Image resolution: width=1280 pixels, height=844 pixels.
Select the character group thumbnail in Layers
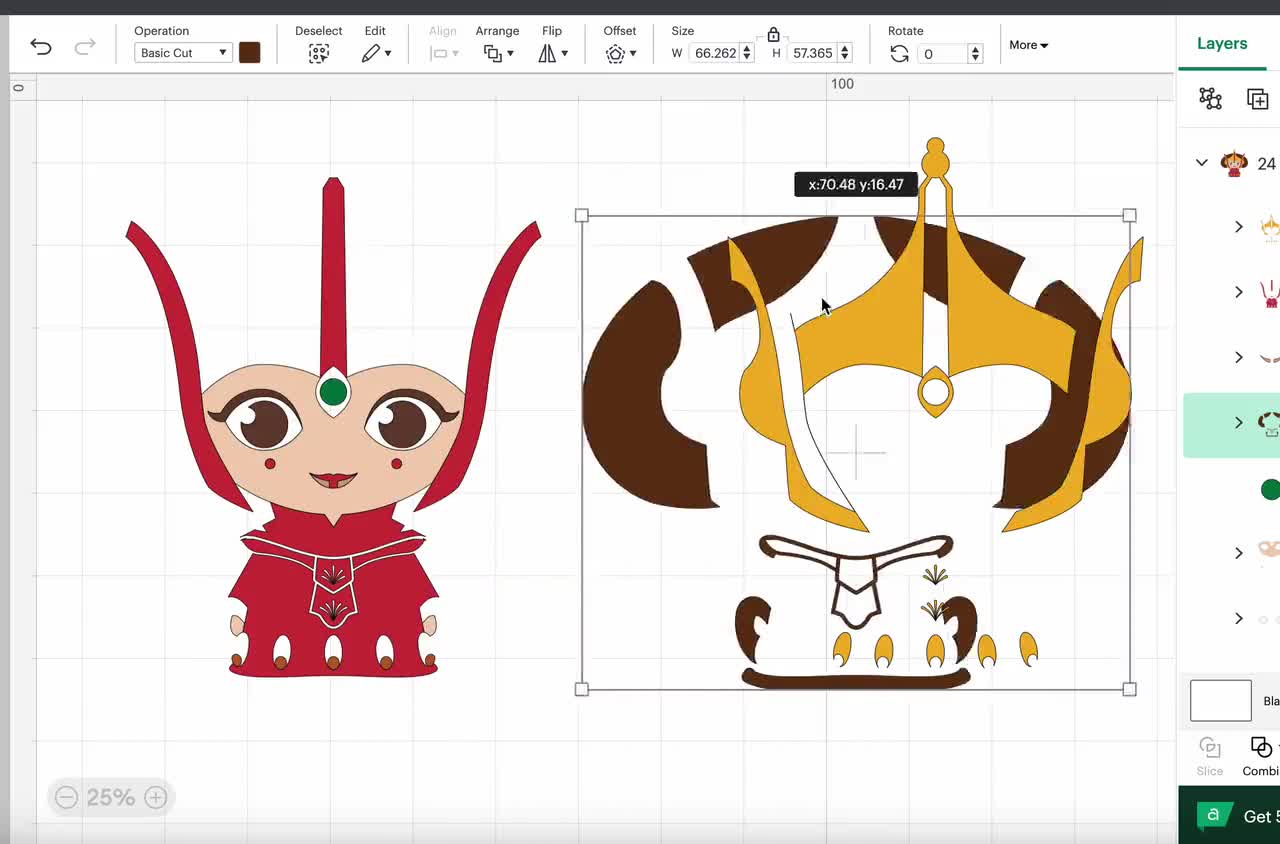pyautogui.click(x=1234, y=163)
